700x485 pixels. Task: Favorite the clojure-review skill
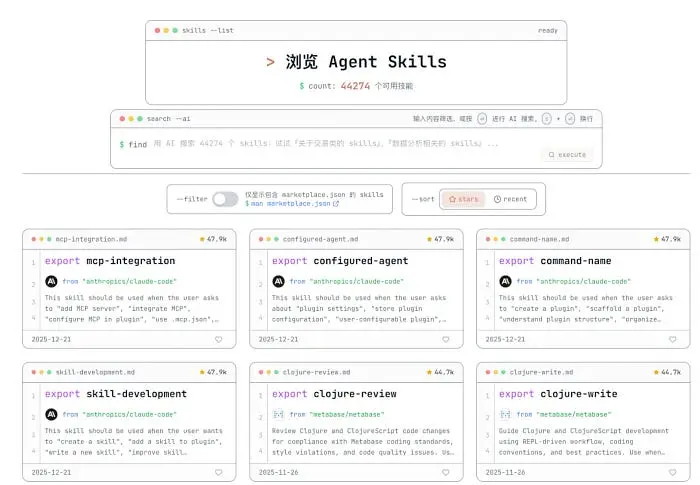(x=446, y=472)
